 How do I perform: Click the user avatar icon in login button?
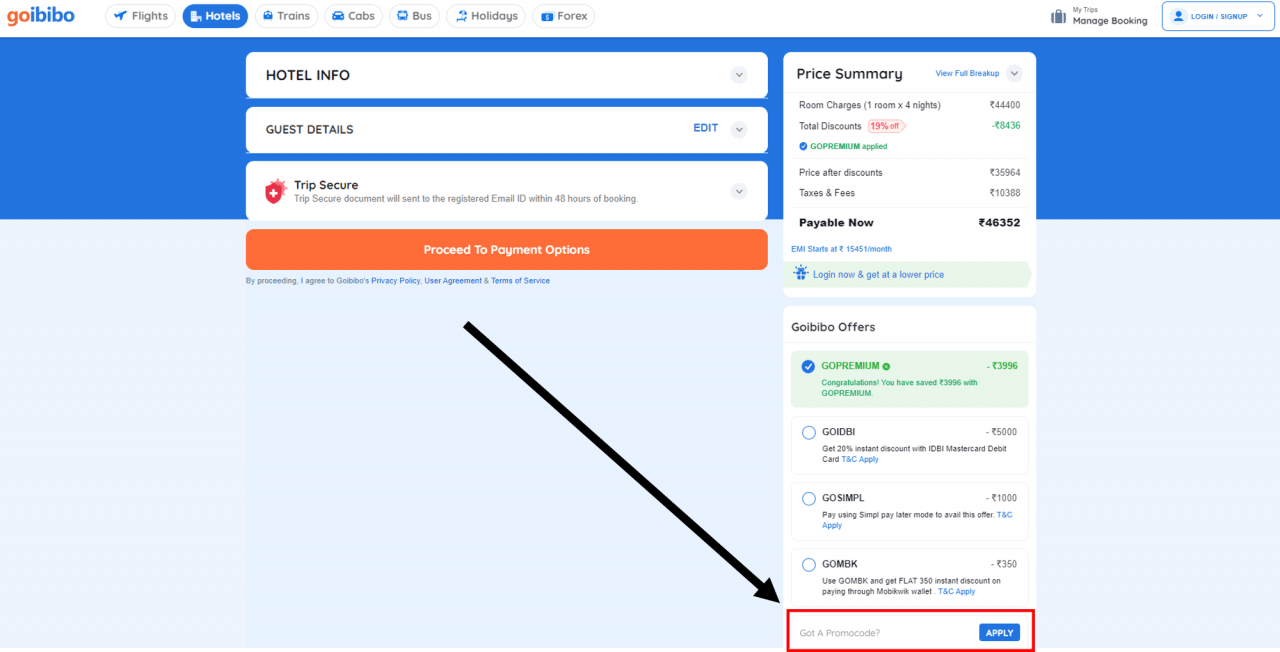tap(1178, 16)
